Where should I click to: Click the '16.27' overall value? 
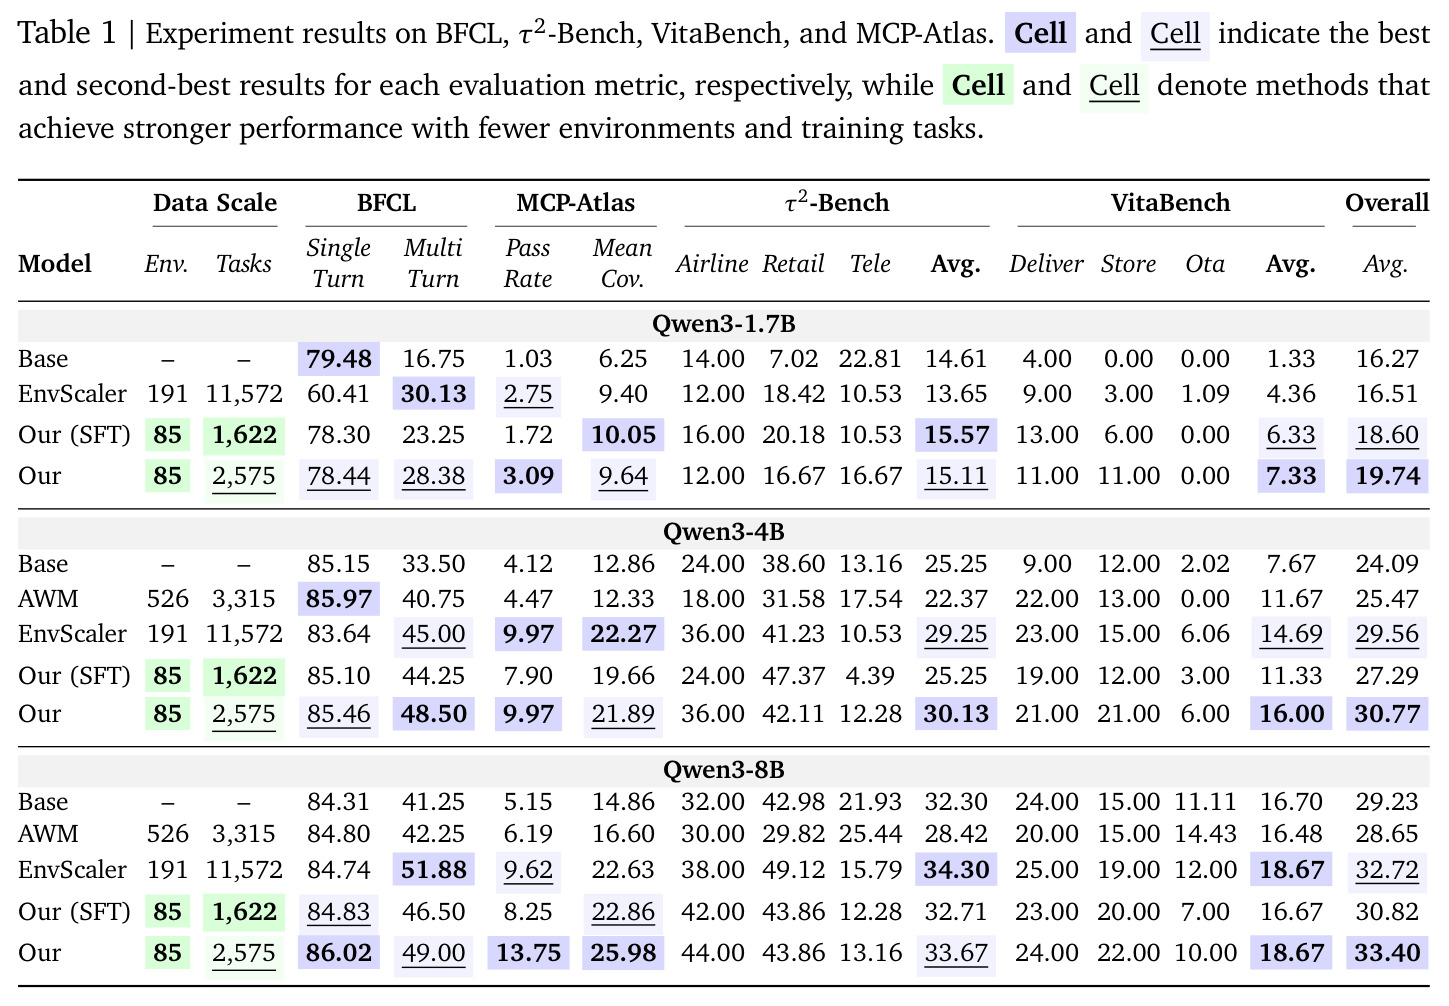point(1387,359)
